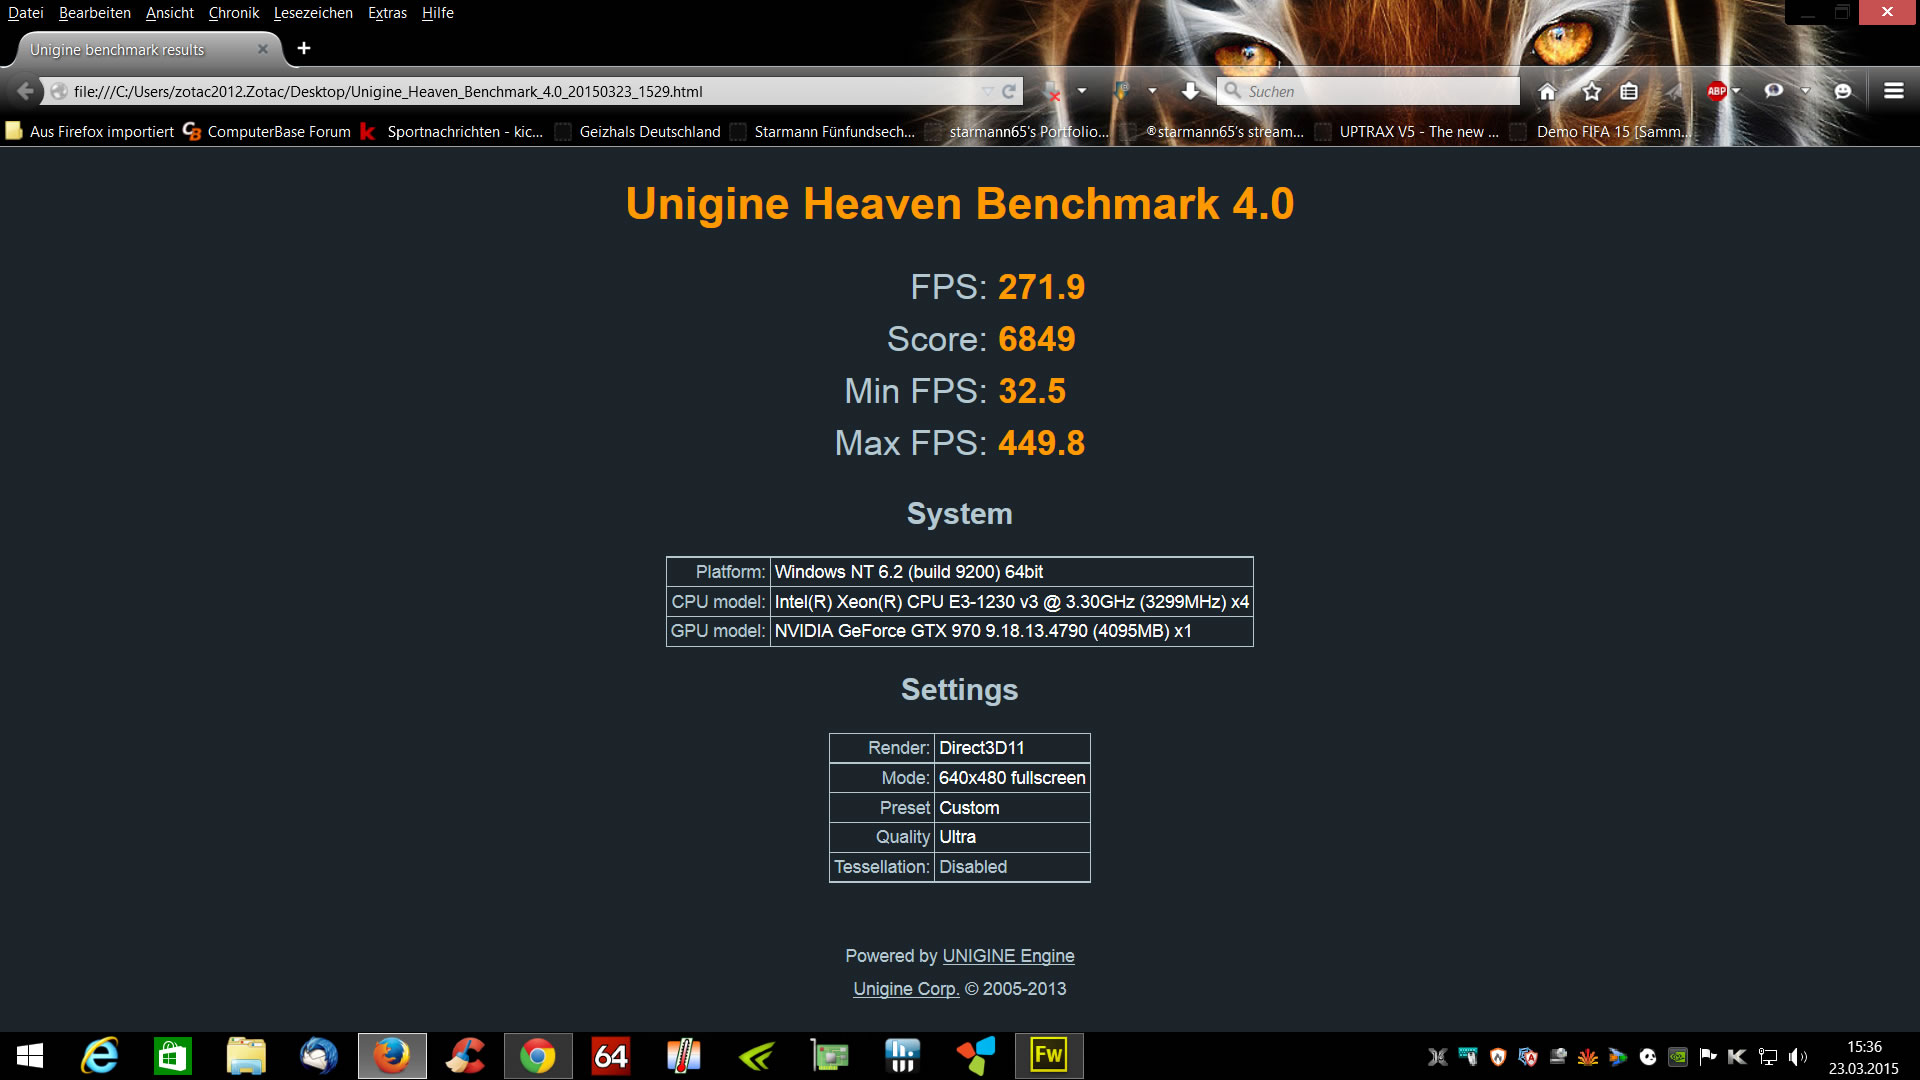The image size is (1920, 1080).
Task: Open the bookmarks list icon
Action: (1629, 91)
